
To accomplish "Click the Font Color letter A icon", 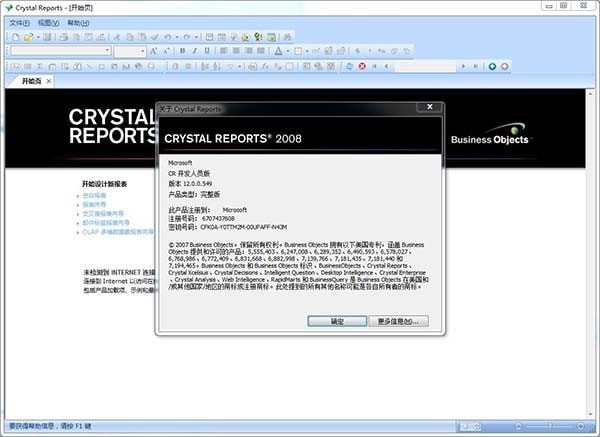I will pos(279,51).
